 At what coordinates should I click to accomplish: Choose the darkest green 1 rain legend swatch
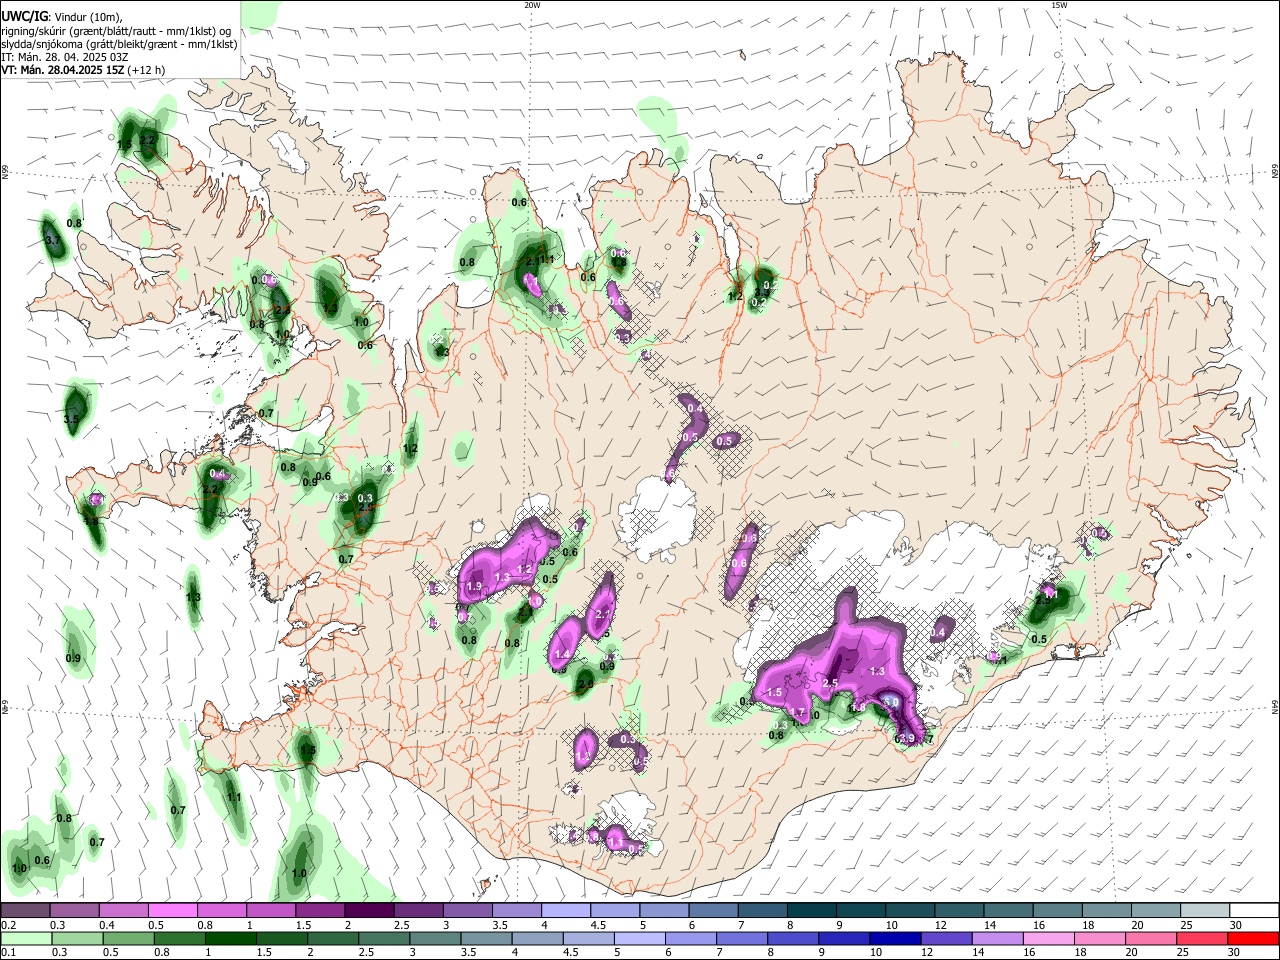(230, 938)
